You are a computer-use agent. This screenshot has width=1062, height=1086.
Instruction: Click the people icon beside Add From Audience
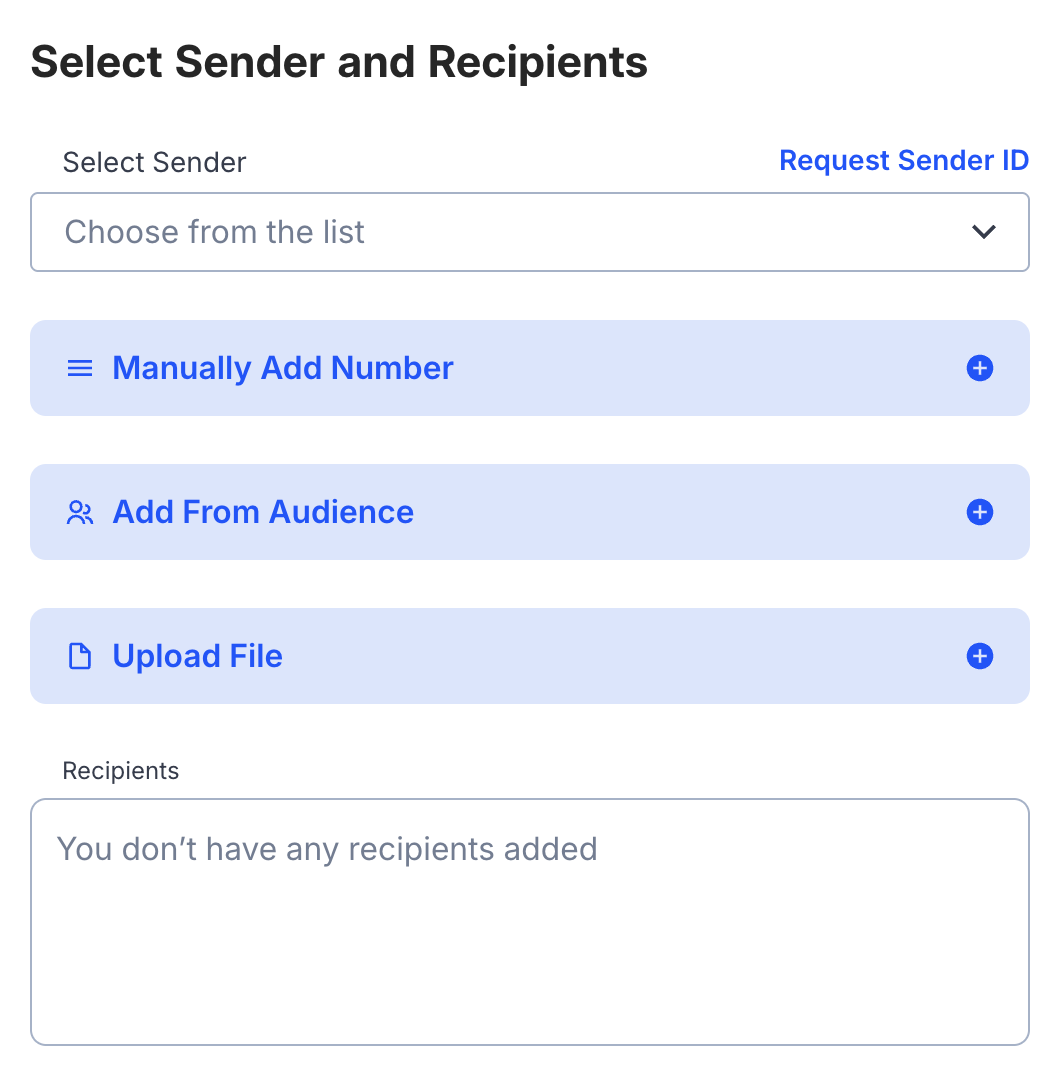[x=79, y=512]
